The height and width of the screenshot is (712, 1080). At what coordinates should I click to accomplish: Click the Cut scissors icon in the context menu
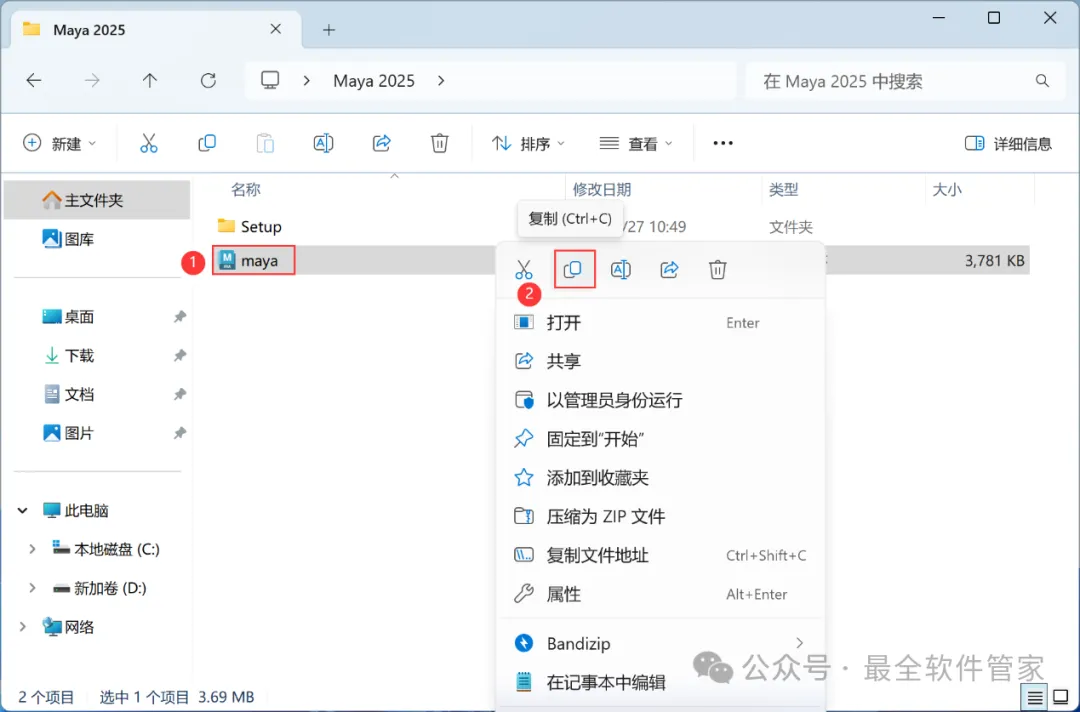(x=523, y=269)
